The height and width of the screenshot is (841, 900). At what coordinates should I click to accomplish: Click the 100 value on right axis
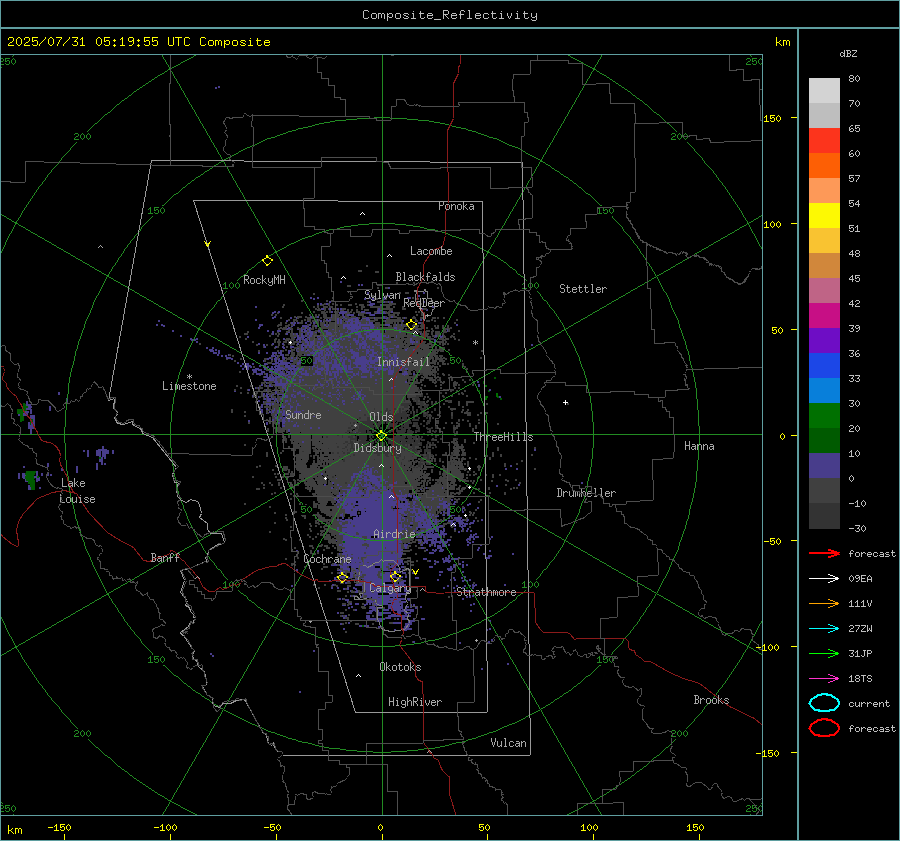click(772, 224)
